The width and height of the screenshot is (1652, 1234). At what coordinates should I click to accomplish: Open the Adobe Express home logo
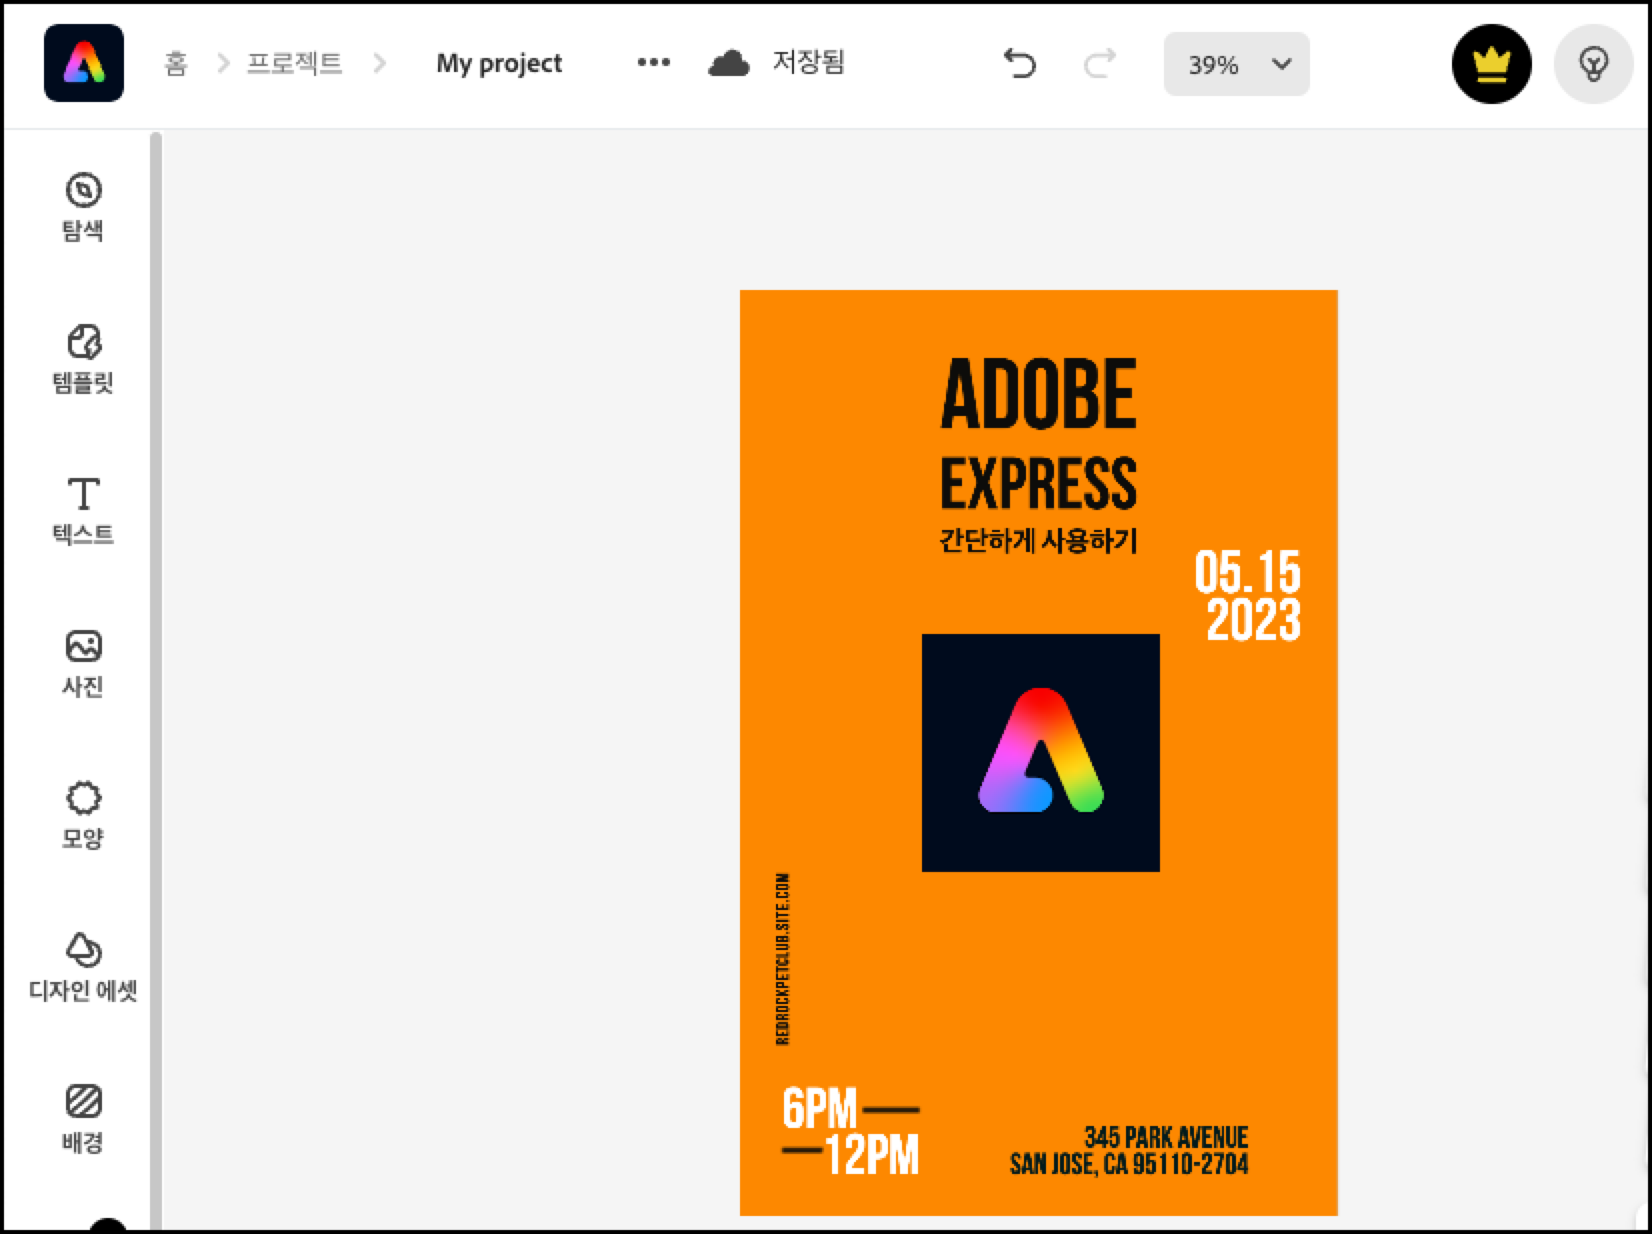pos(84,63)
